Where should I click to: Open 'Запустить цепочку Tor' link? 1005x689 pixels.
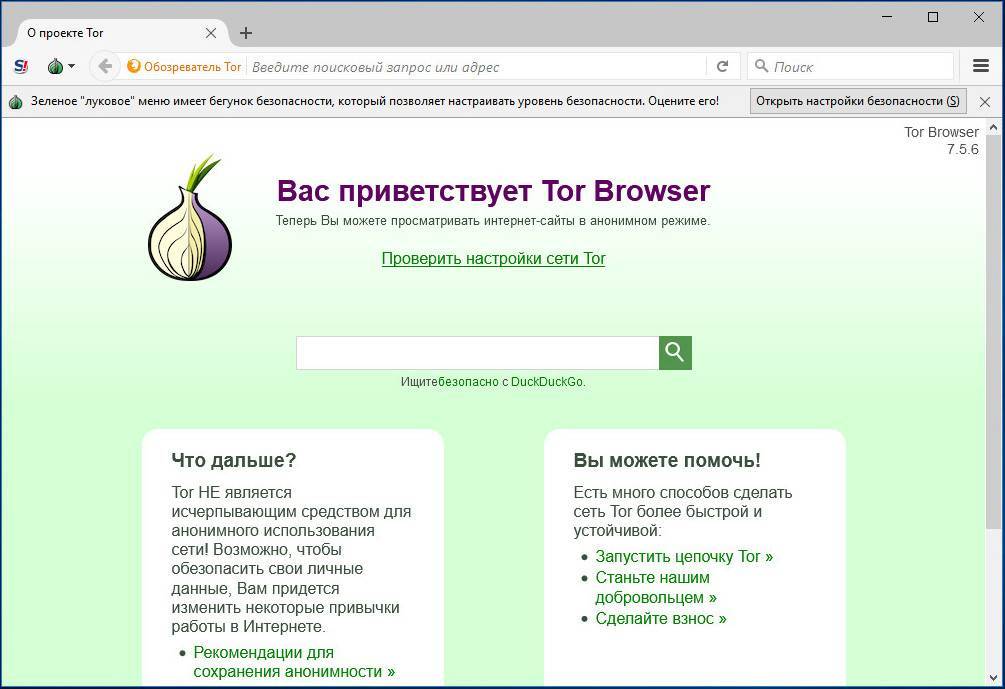684,556
